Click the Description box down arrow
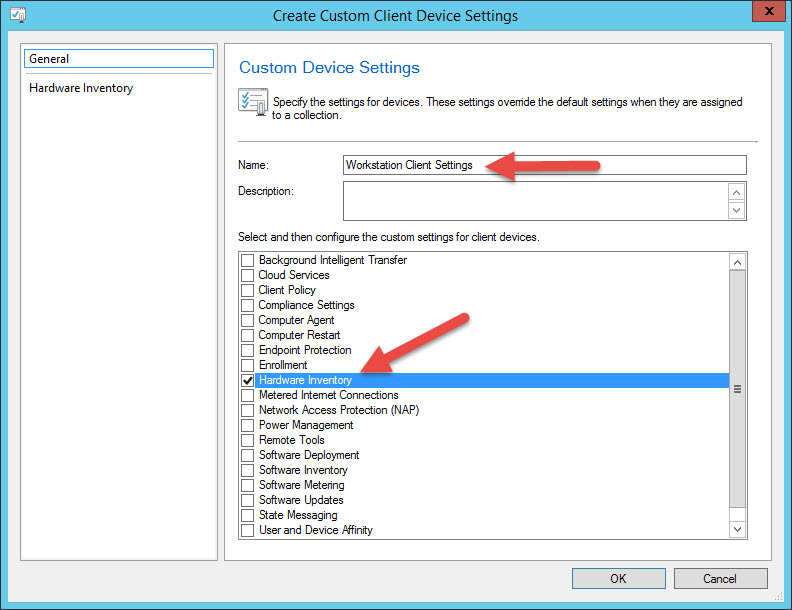792x610 pixels. (737, 210)
